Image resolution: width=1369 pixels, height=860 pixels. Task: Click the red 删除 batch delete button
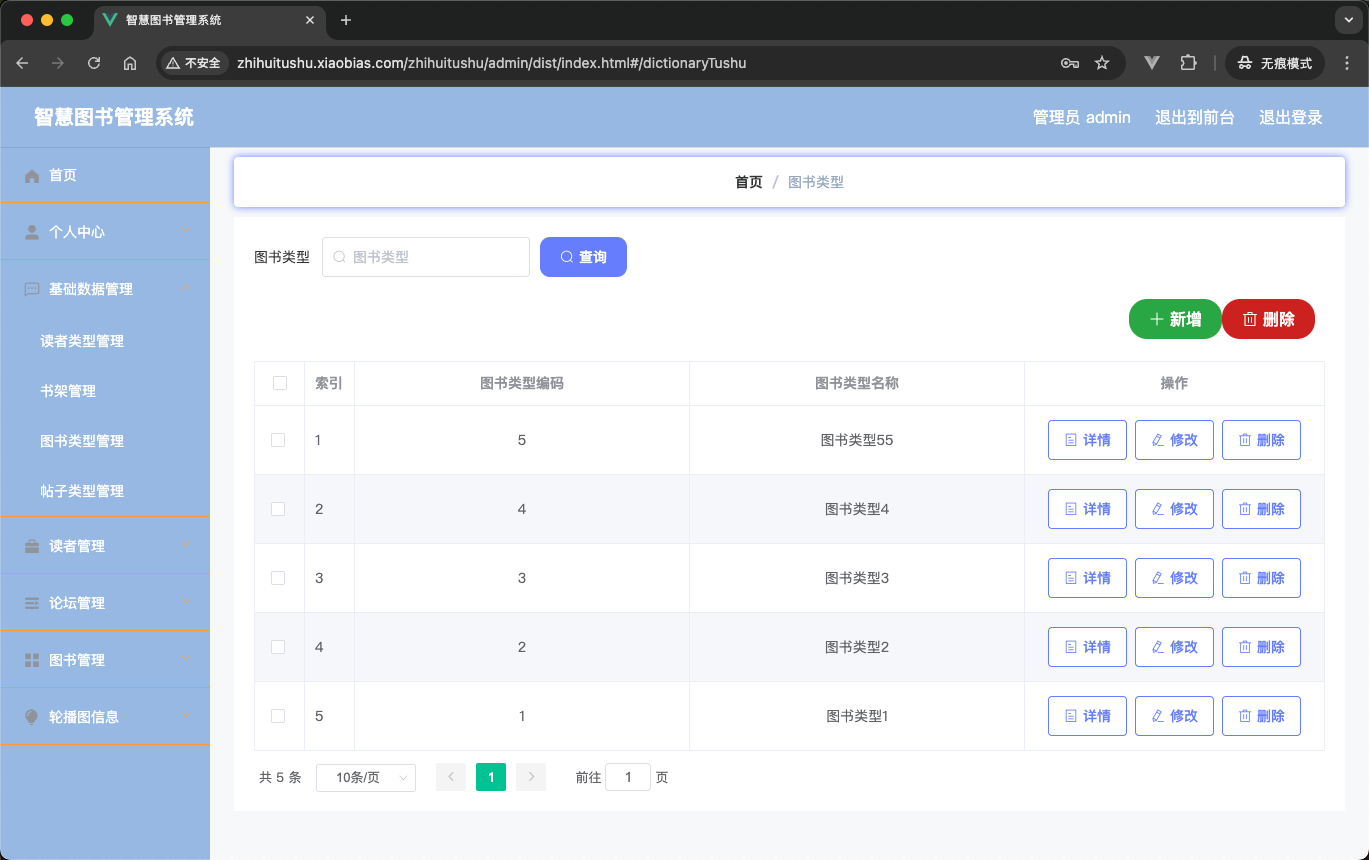tap(1268, 319)
